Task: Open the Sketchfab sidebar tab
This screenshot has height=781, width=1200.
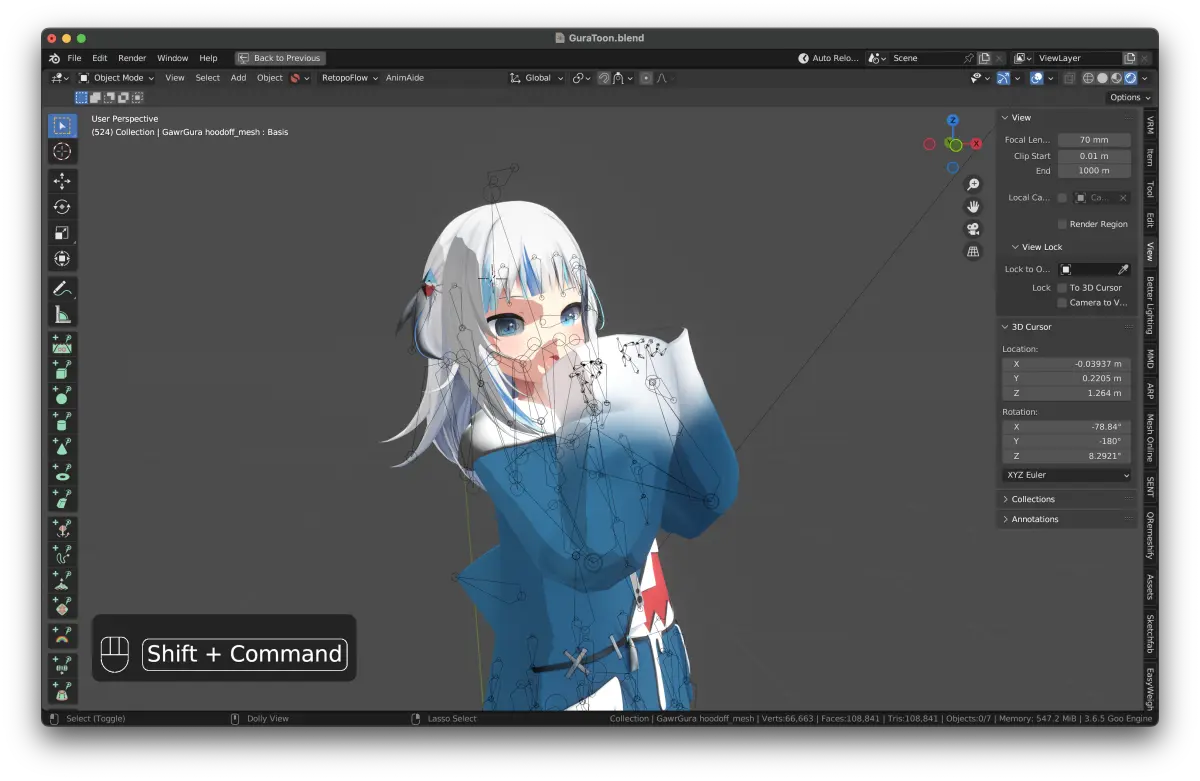Action: click(1150, 633)
